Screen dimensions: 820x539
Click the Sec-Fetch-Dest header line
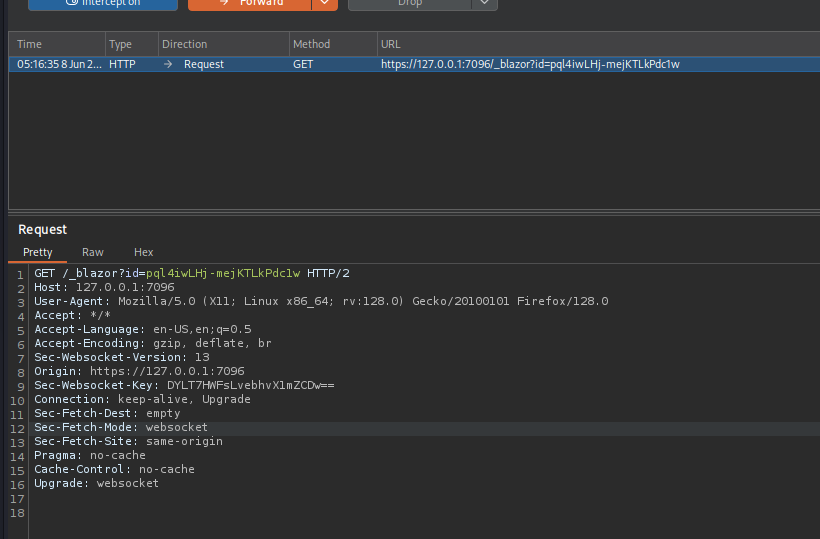click(107, 414)
